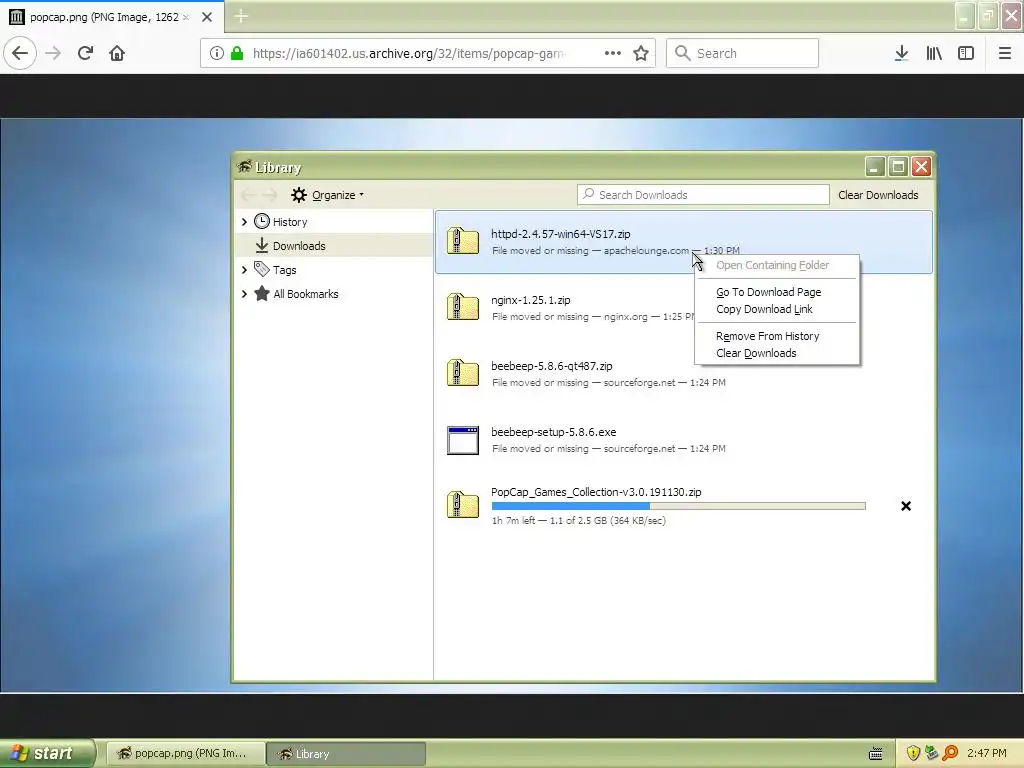The height and width of the screenshot is (768, 1024).
Task: Minimize the Library window
Action: [x=874, y=167]
